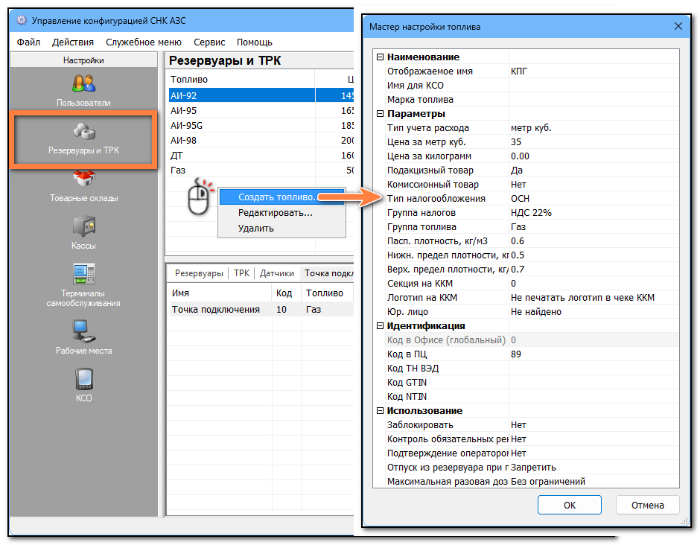The height and width of the screenshot is (545, 700).
Task: Switch to the Датчики tab
Action: tap(277, 273)
